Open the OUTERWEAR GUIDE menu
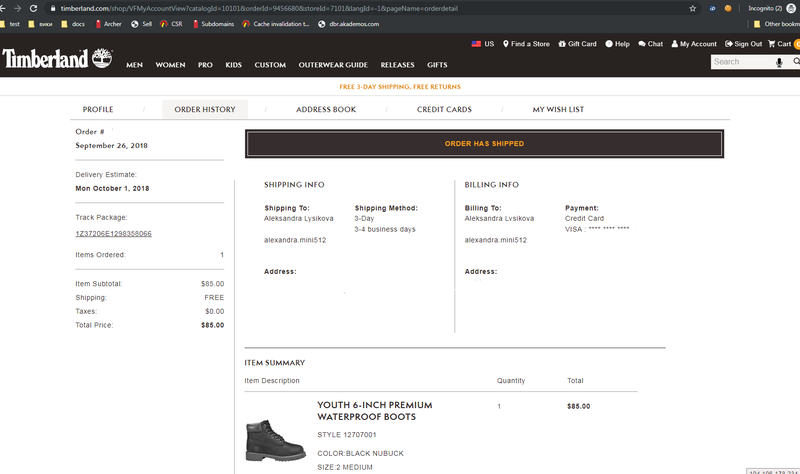 pyautogui.click(x=332, y=65)
